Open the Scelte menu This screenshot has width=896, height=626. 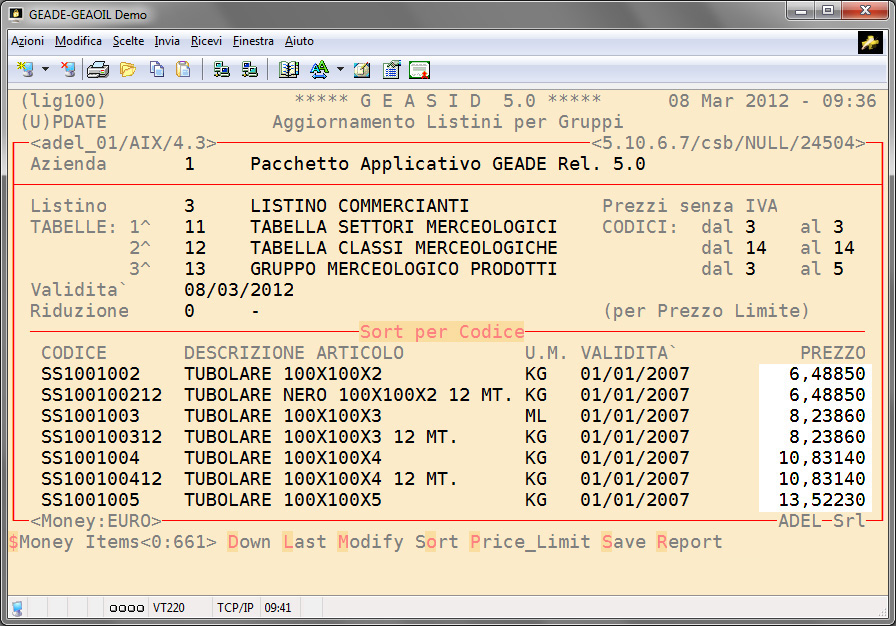click(128, 41)
